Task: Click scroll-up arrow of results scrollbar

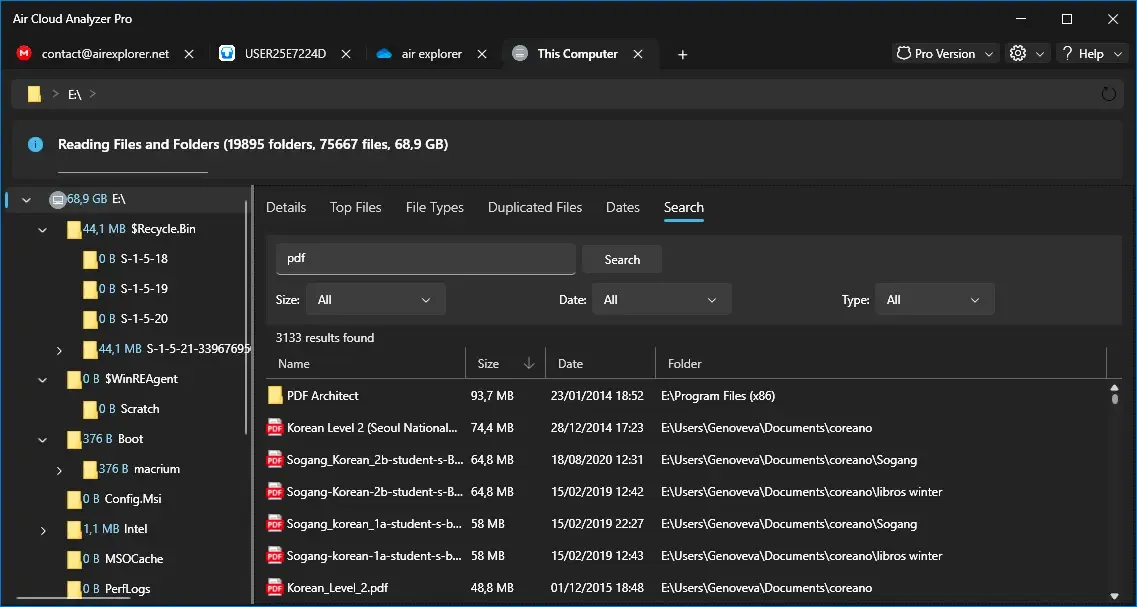Action: pos(1115,389)
